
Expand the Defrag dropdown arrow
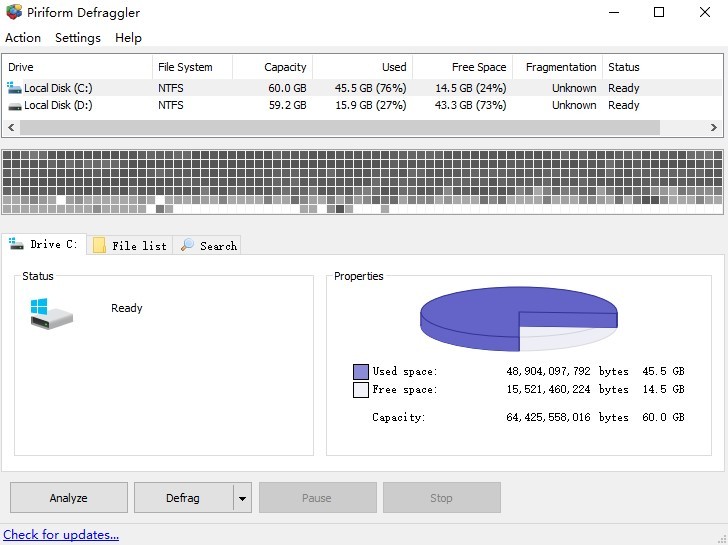(242, 498)
